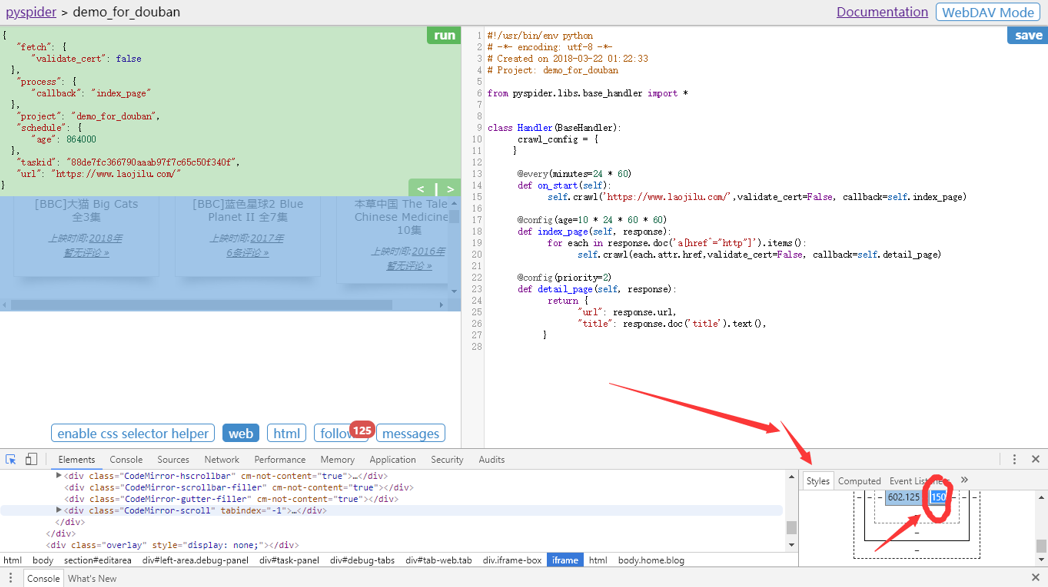Screen dimensions: 1048x587
Task: Show the follows list with 125 badge
Action: pos(334,433)
